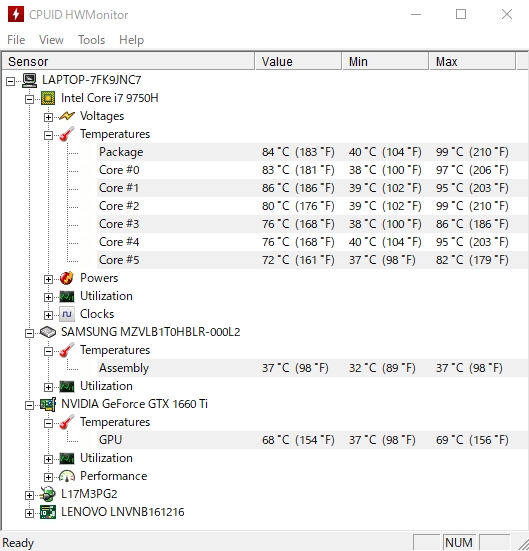Click the Voltages lightning bolt icon
The height and width of the screenshot is (551, 529).
[x=67, y=116]
